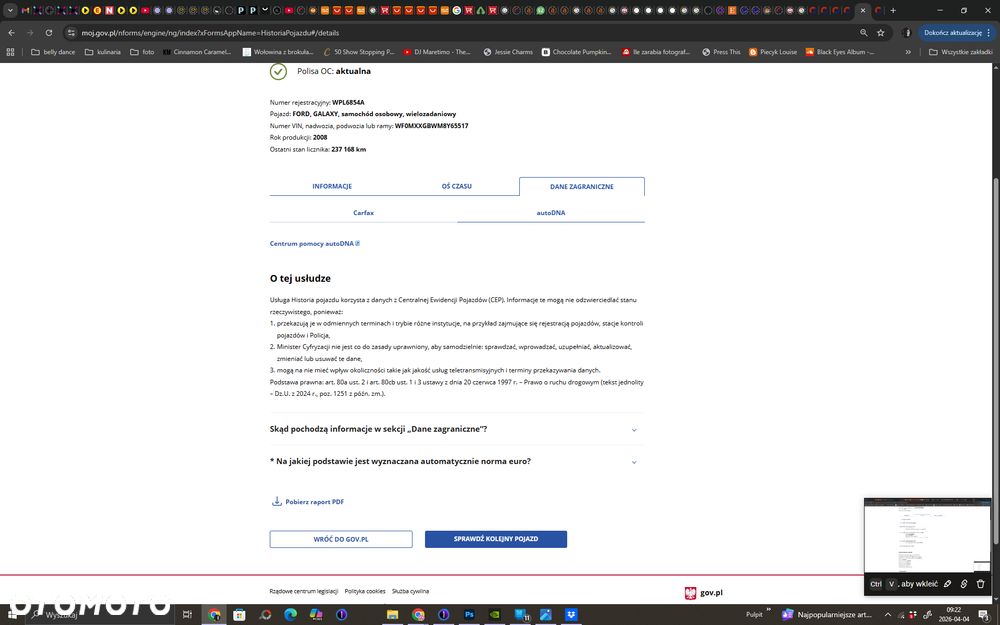Edit screenshot with the pen icon
1000x625 pixels.
948,584
